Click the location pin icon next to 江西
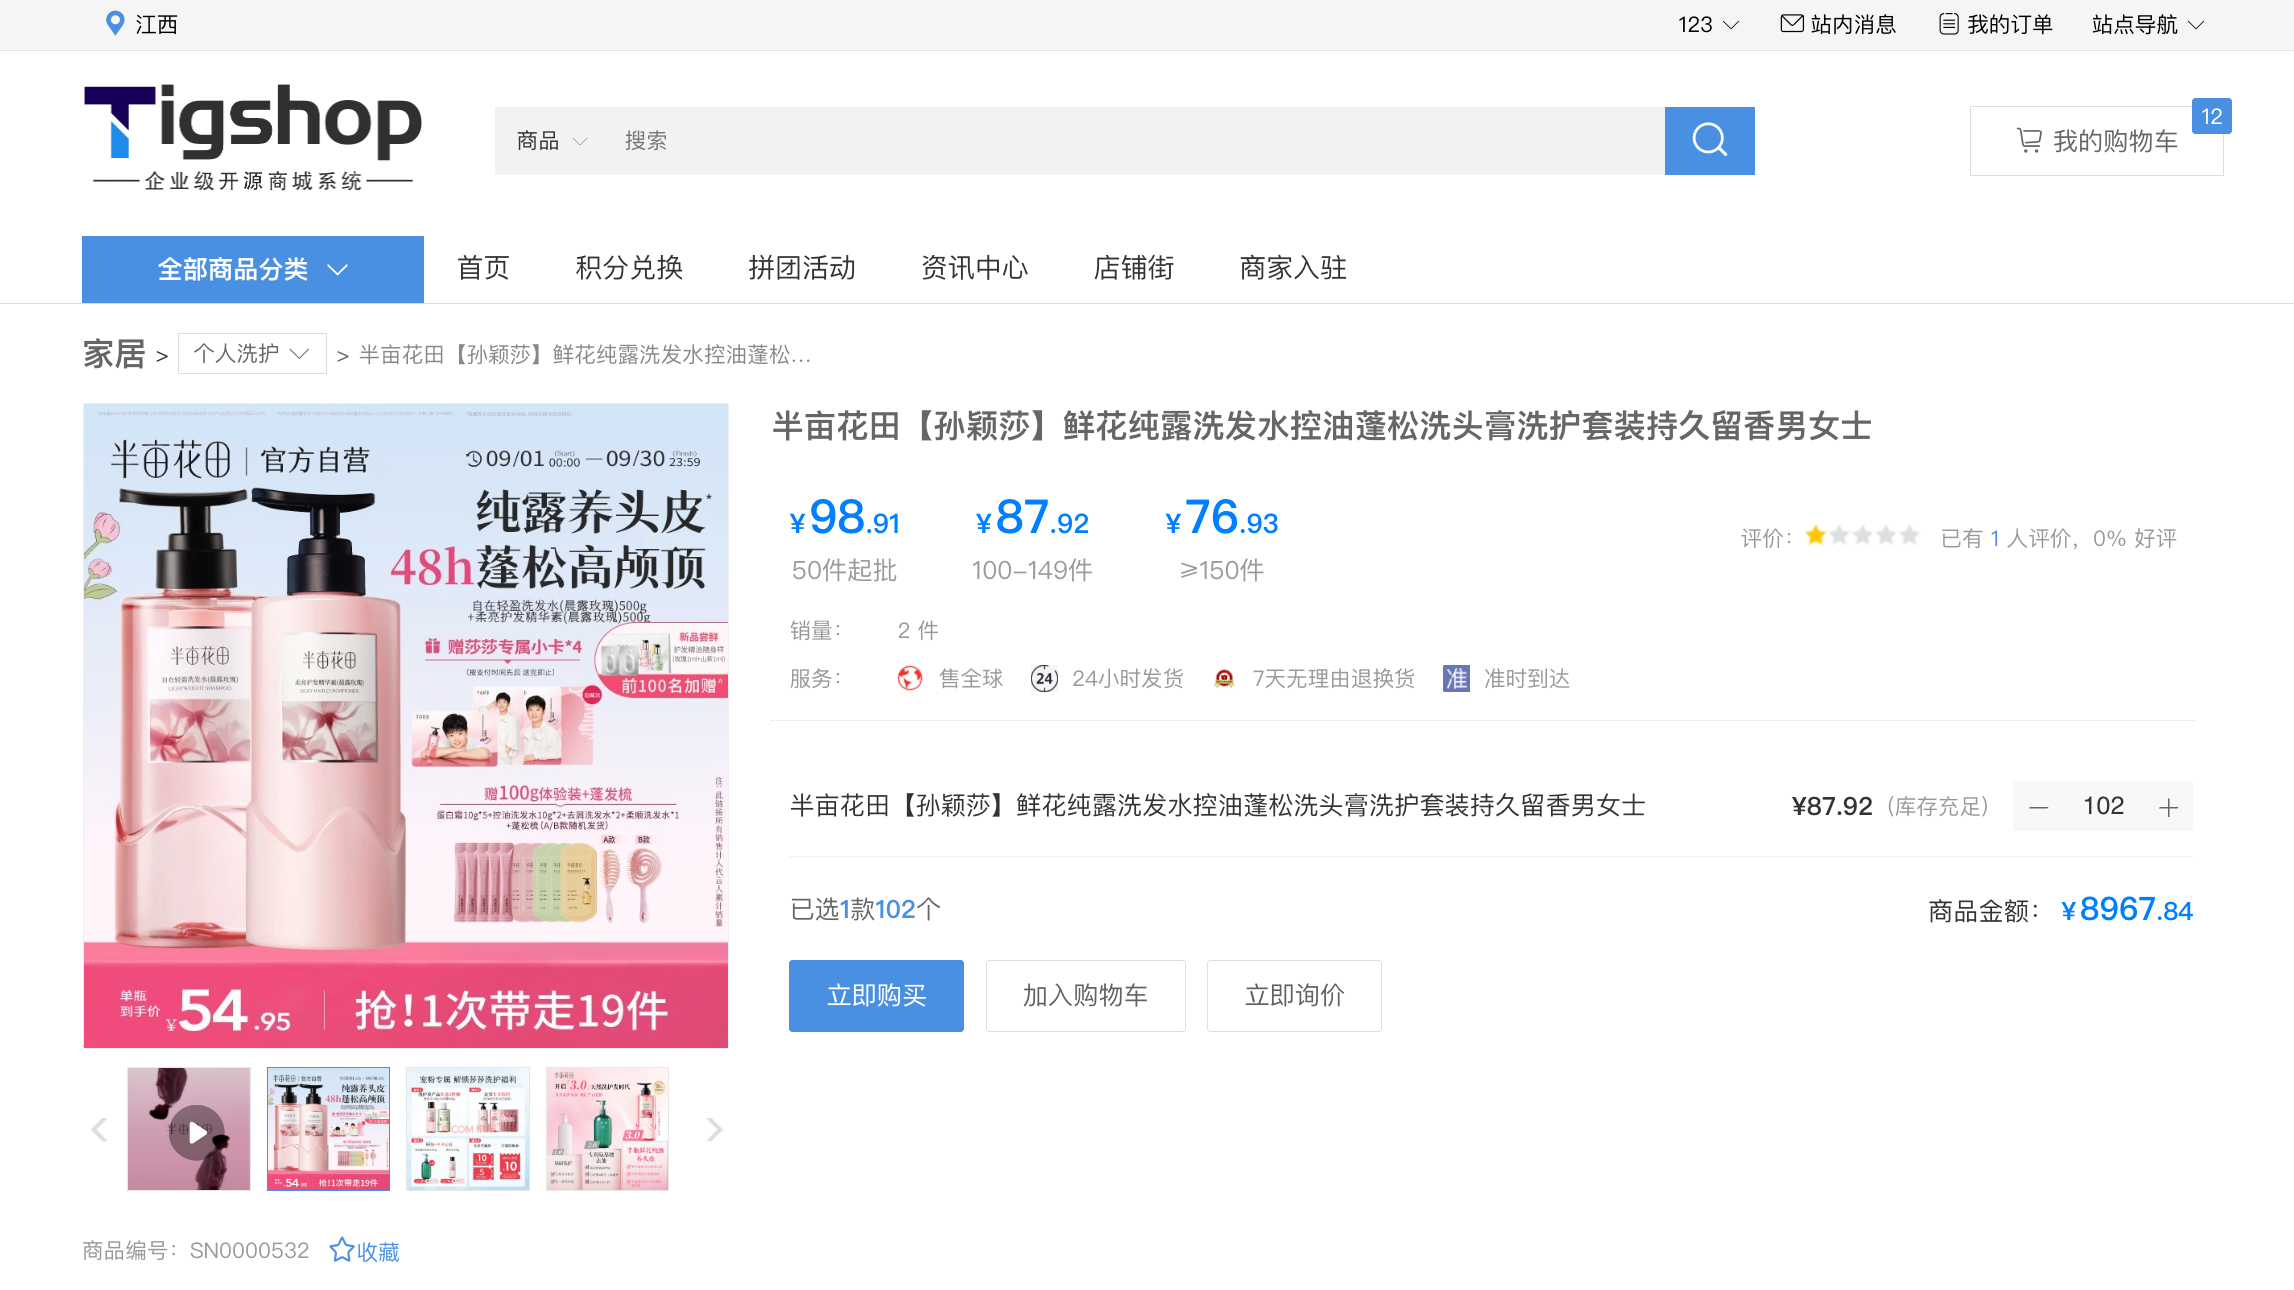The height and width of the screenshot is (1290, 2294). tap(115, 23)
